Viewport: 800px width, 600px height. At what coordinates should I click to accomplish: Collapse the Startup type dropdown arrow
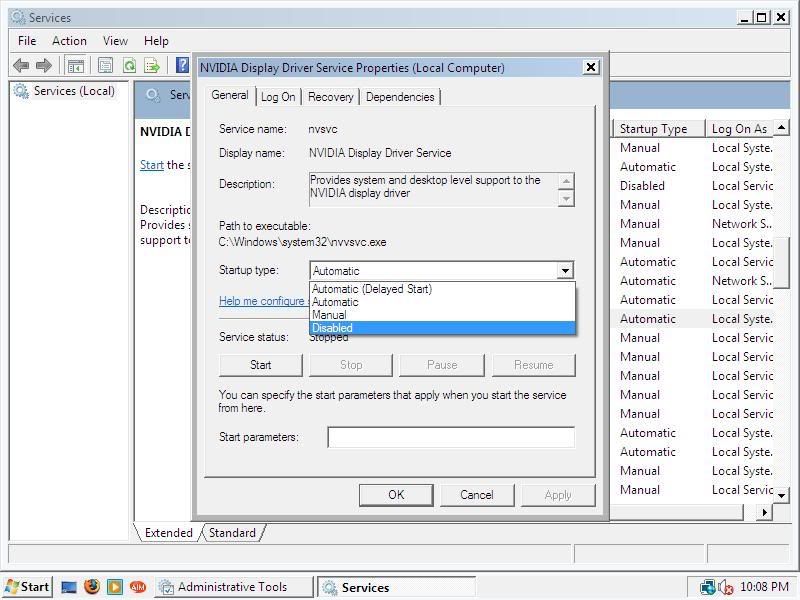click(565, 270)
